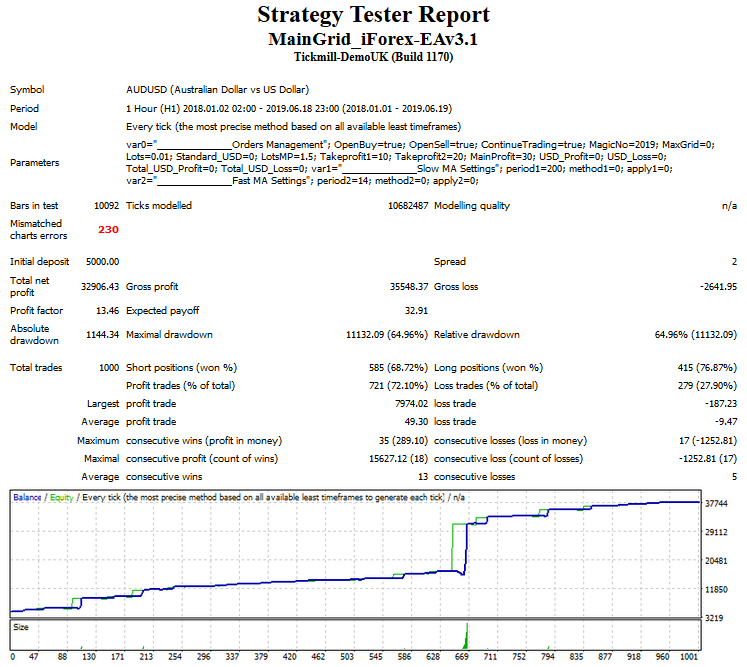Click the Tickmill-DemoUK build text
The width and height of the screenshot is (747, 667).
pyautogui.click(x=373, y=58)
